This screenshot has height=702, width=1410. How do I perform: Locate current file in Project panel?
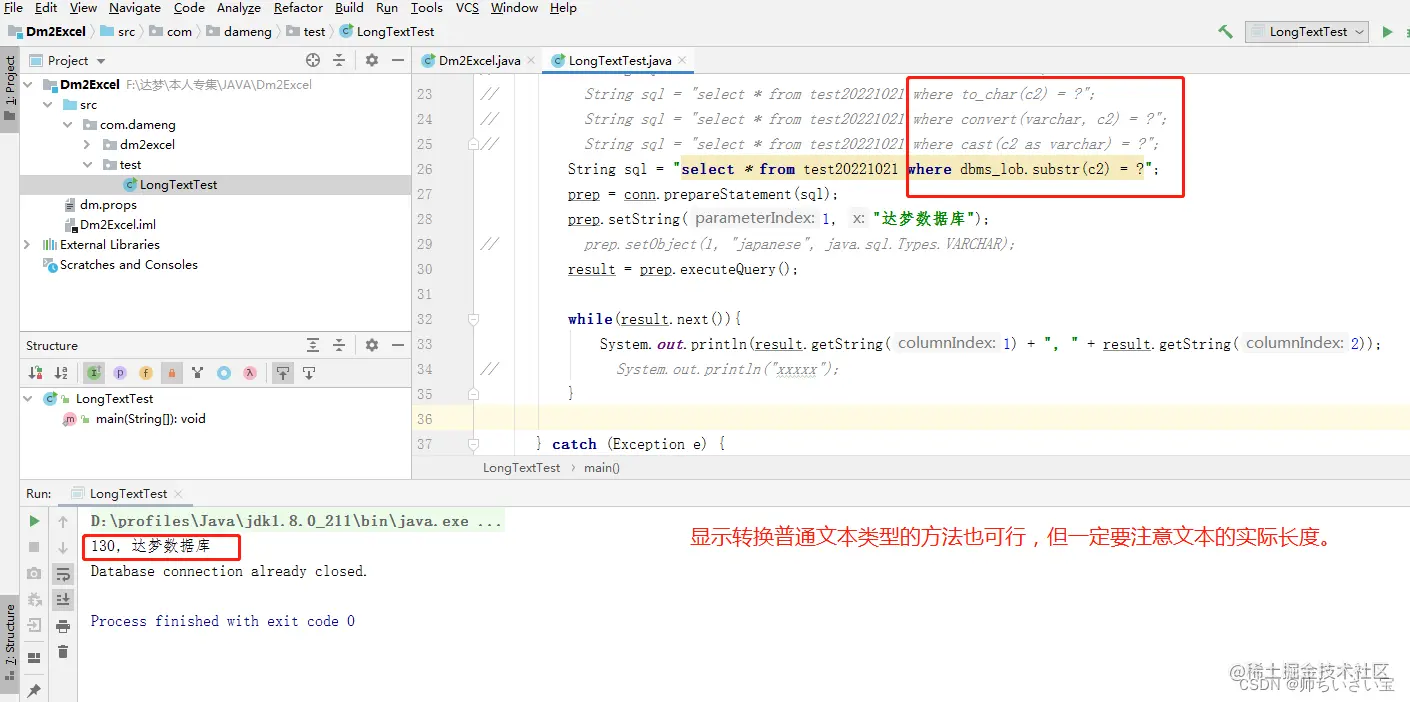313,60
